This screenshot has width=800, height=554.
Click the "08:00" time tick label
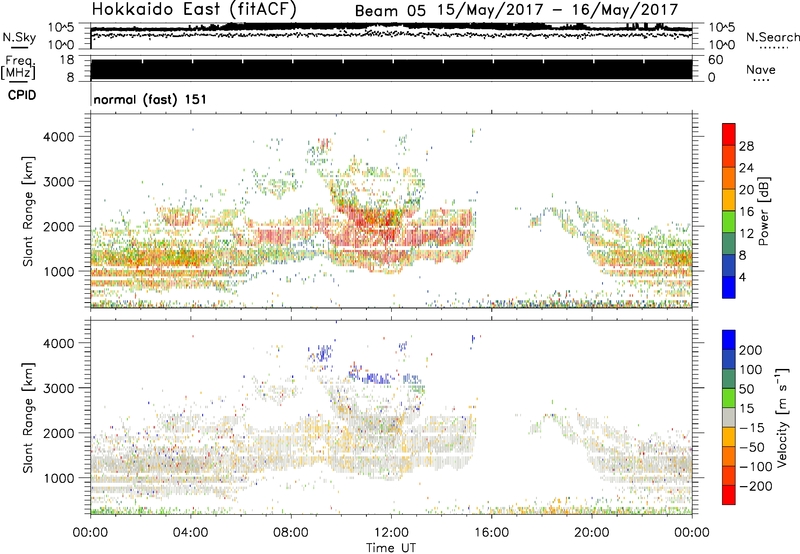[291, 533]
